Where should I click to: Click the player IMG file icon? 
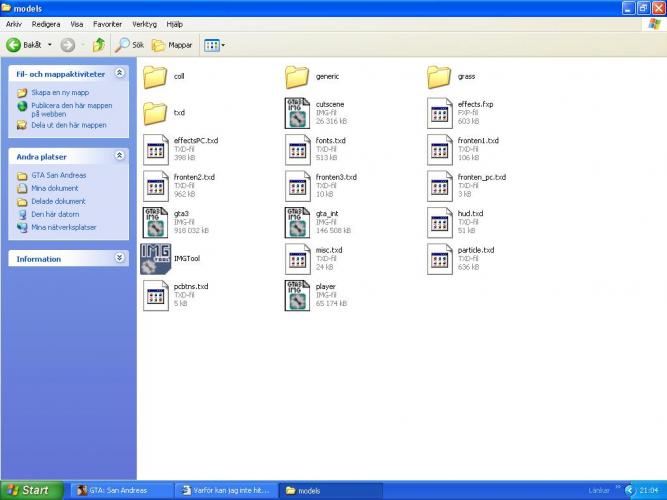pos(297,296)
